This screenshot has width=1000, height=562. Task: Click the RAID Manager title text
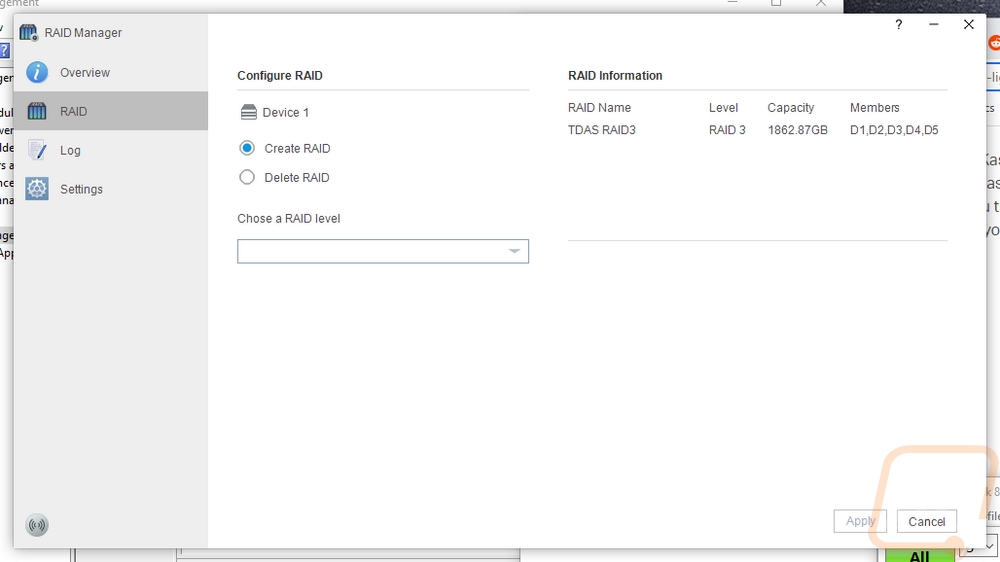tap(83, 33)
